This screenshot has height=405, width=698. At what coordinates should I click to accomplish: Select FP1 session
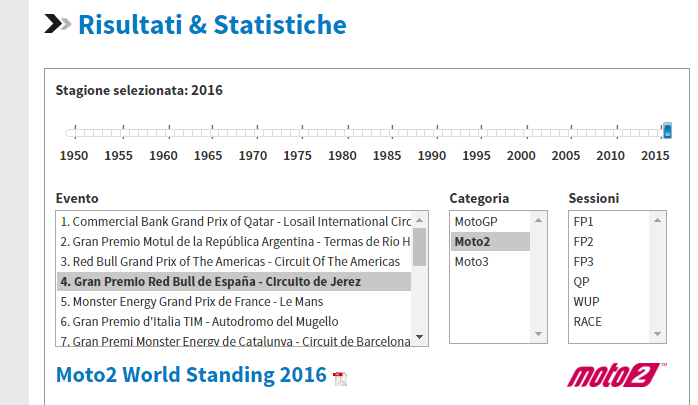point(609,222)
